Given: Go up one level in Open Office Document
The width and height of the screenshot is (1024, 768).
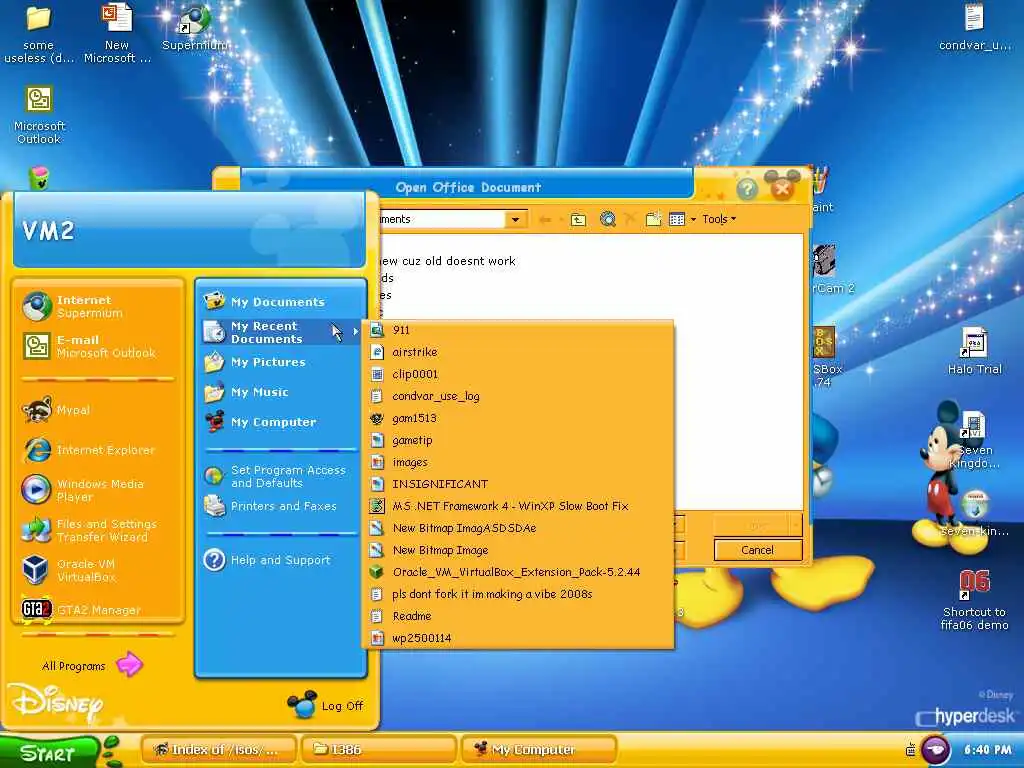Looking at the screenshot, I should (x=578, y=219).
